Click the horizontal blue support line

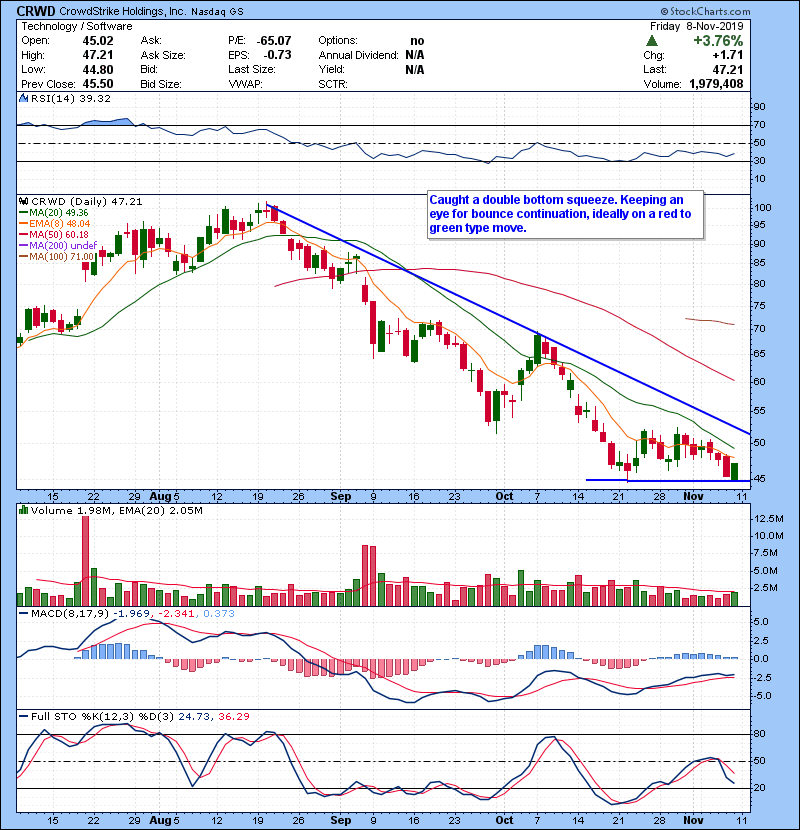pyautogui.click(x=660, y=481)
